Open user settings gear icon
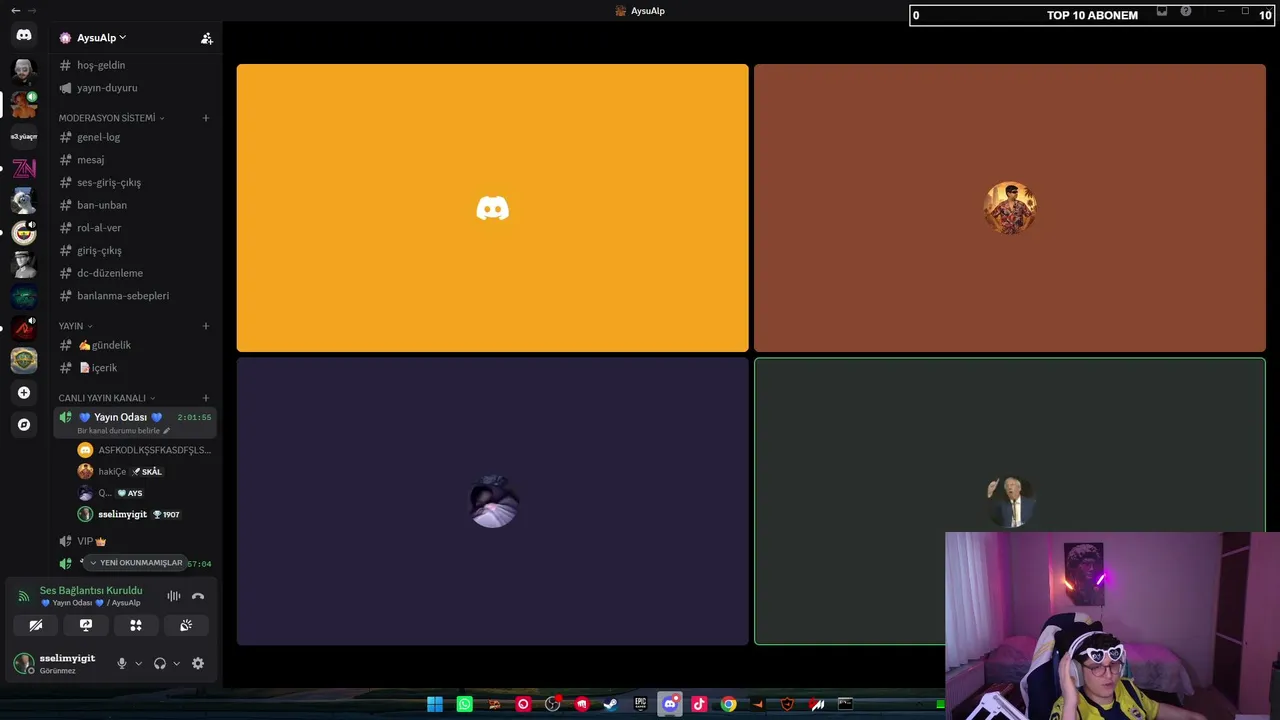The height and width of the screenshot is (720, 1280). [x=198, y=663]
